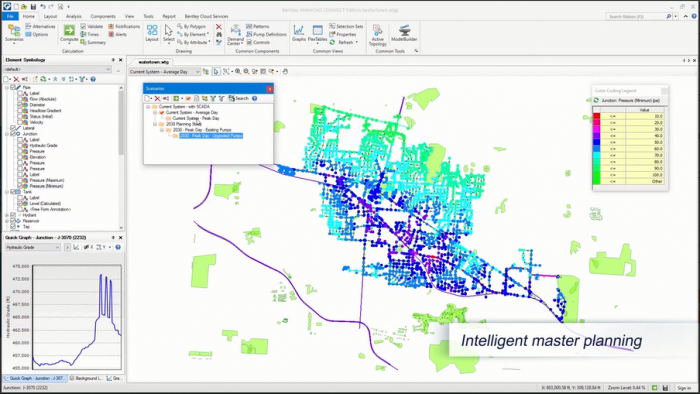Click the Compute button in the ribbon
Image resolution: width=700 pixels, height=394 pixels.
coord(69,33)
